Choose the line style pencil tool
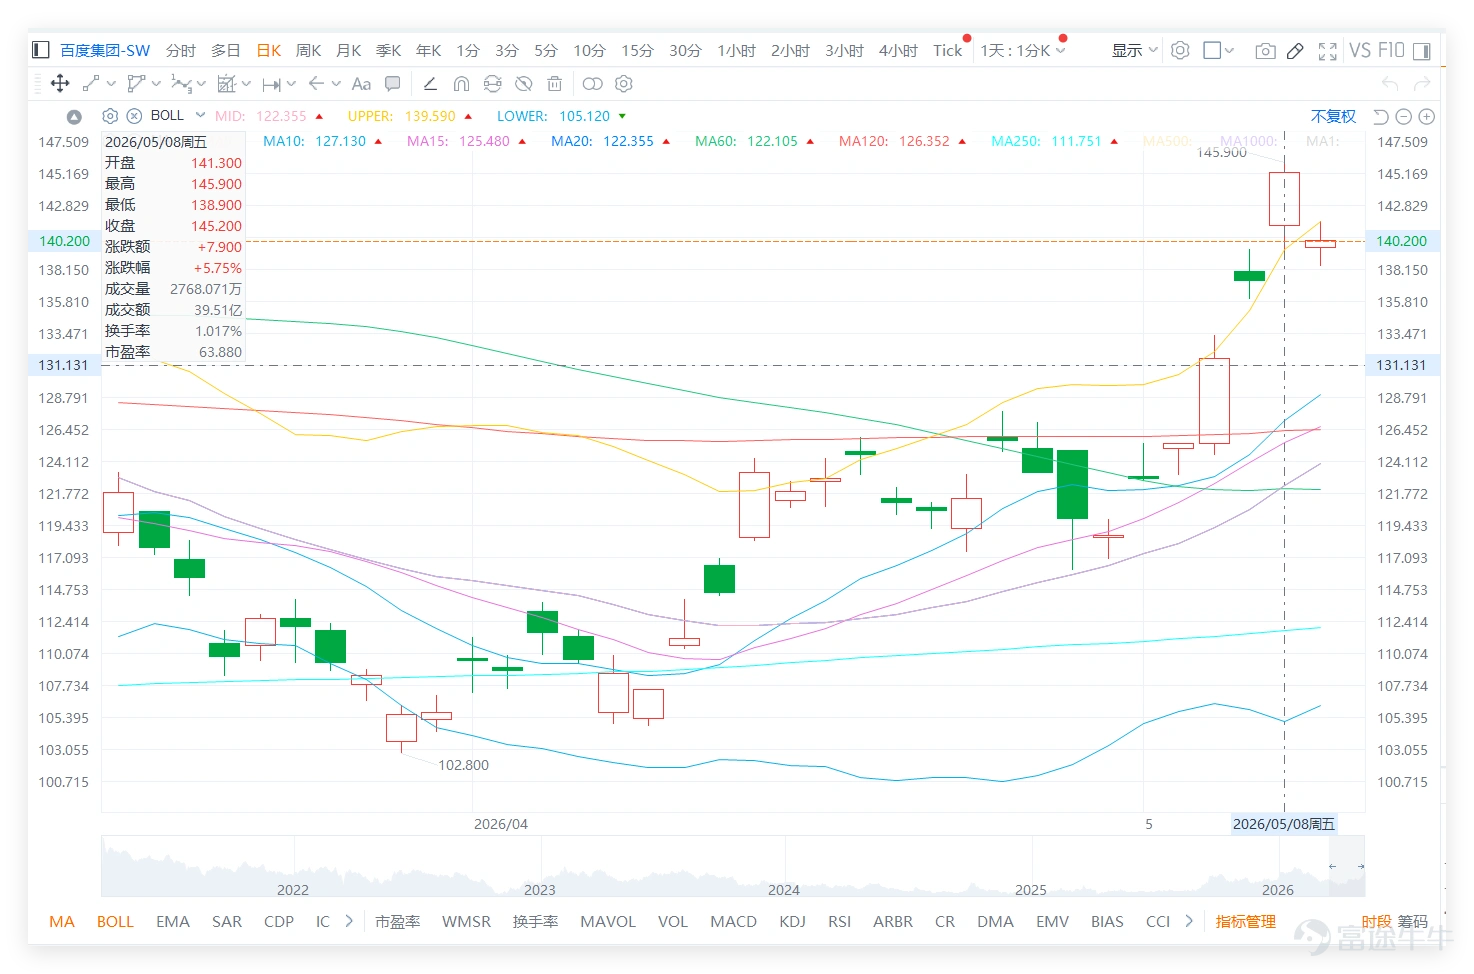1474x974 pixels. pos(430,84)
